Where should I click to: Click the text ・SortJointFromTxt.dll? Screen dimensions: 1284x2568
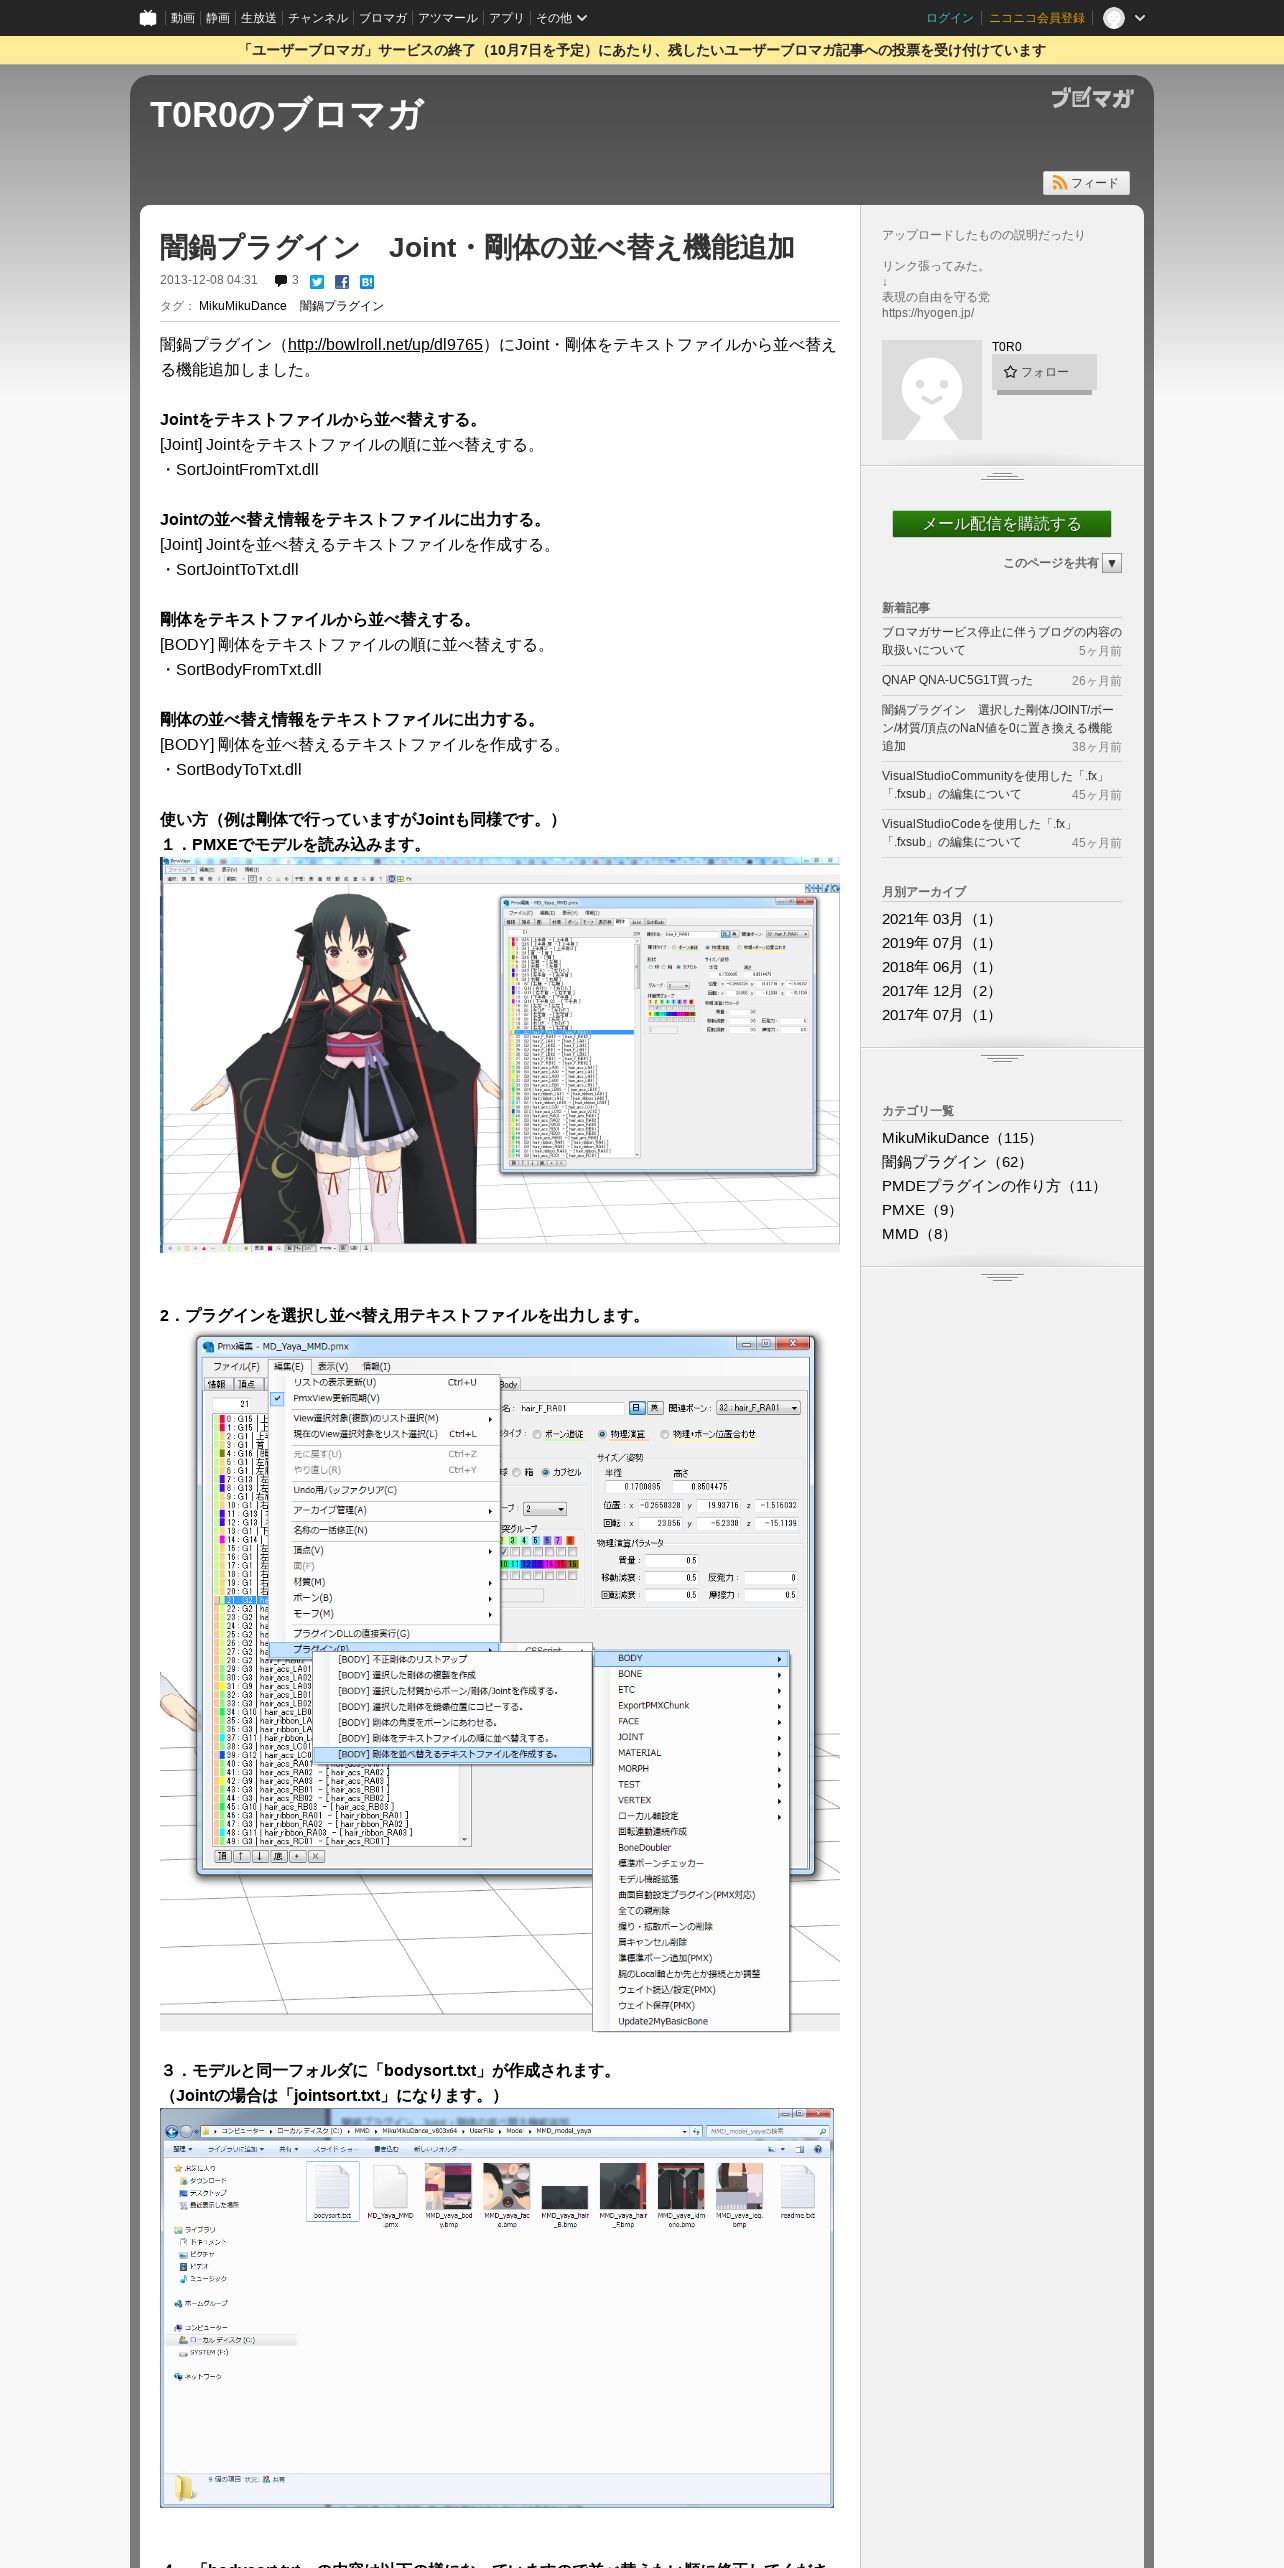[x=239, y=470]
